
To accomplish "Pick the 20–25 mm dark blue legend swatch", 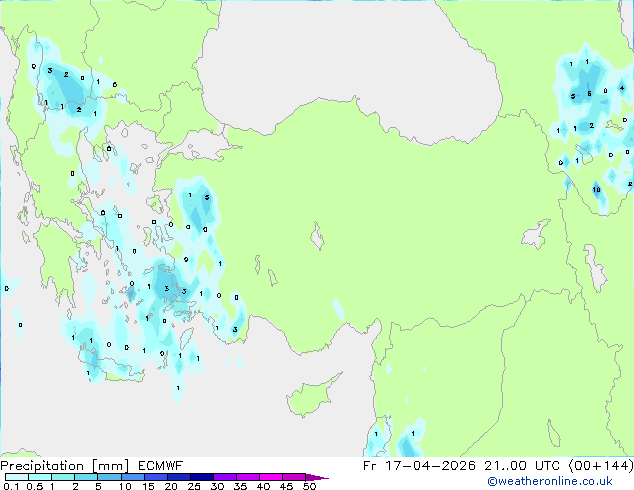I will coord(178,477).
